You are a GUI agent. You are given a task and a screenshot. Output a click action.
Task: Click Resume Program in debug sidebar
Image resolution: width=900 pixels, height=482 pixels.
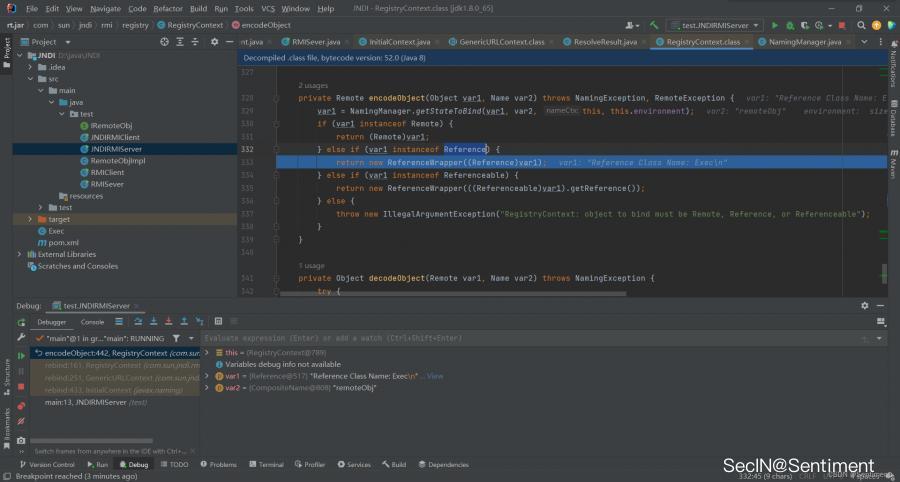[x=21, y=355]
